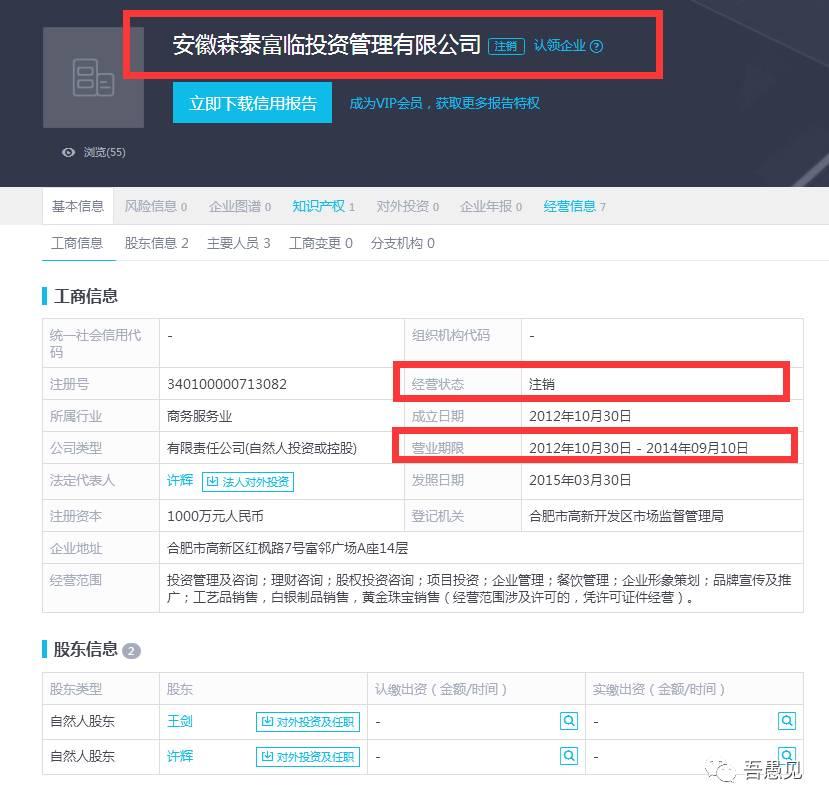
Task: Click the 浏览(55) eye icon
Action: [68, 152]
